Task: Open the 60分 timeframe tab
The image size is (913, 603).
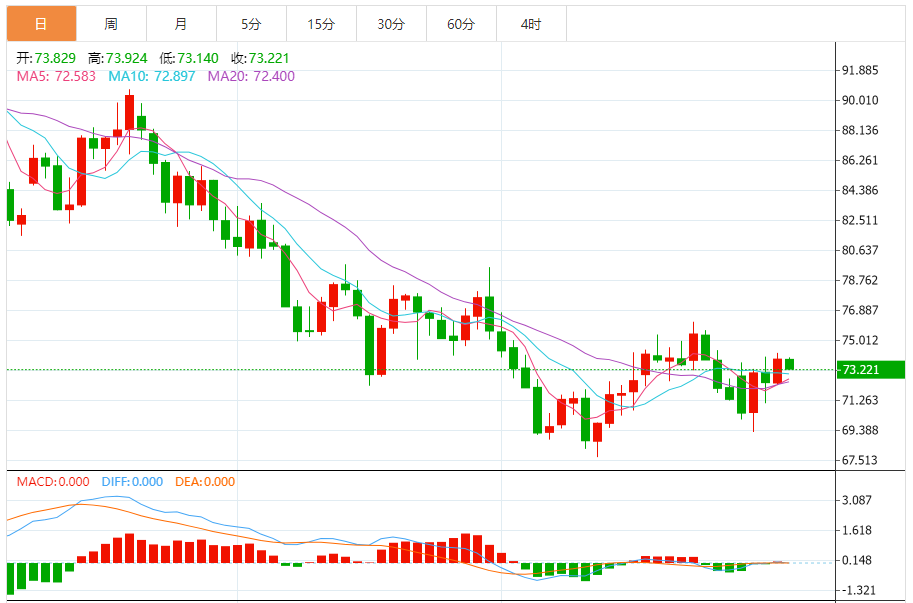Action: pyautogui.click(x=461, y=24)
